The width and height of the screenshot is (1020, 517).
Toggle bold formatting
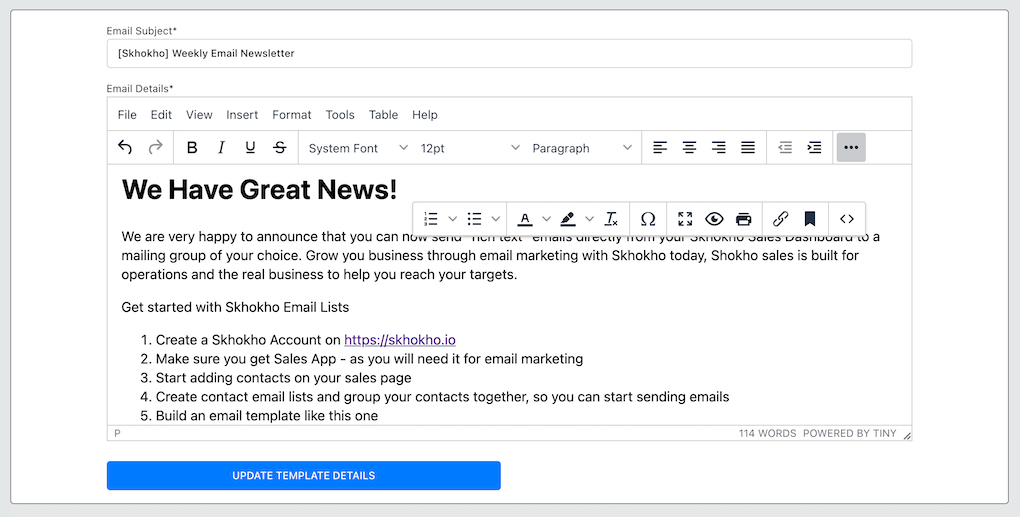tap(192, 148)
